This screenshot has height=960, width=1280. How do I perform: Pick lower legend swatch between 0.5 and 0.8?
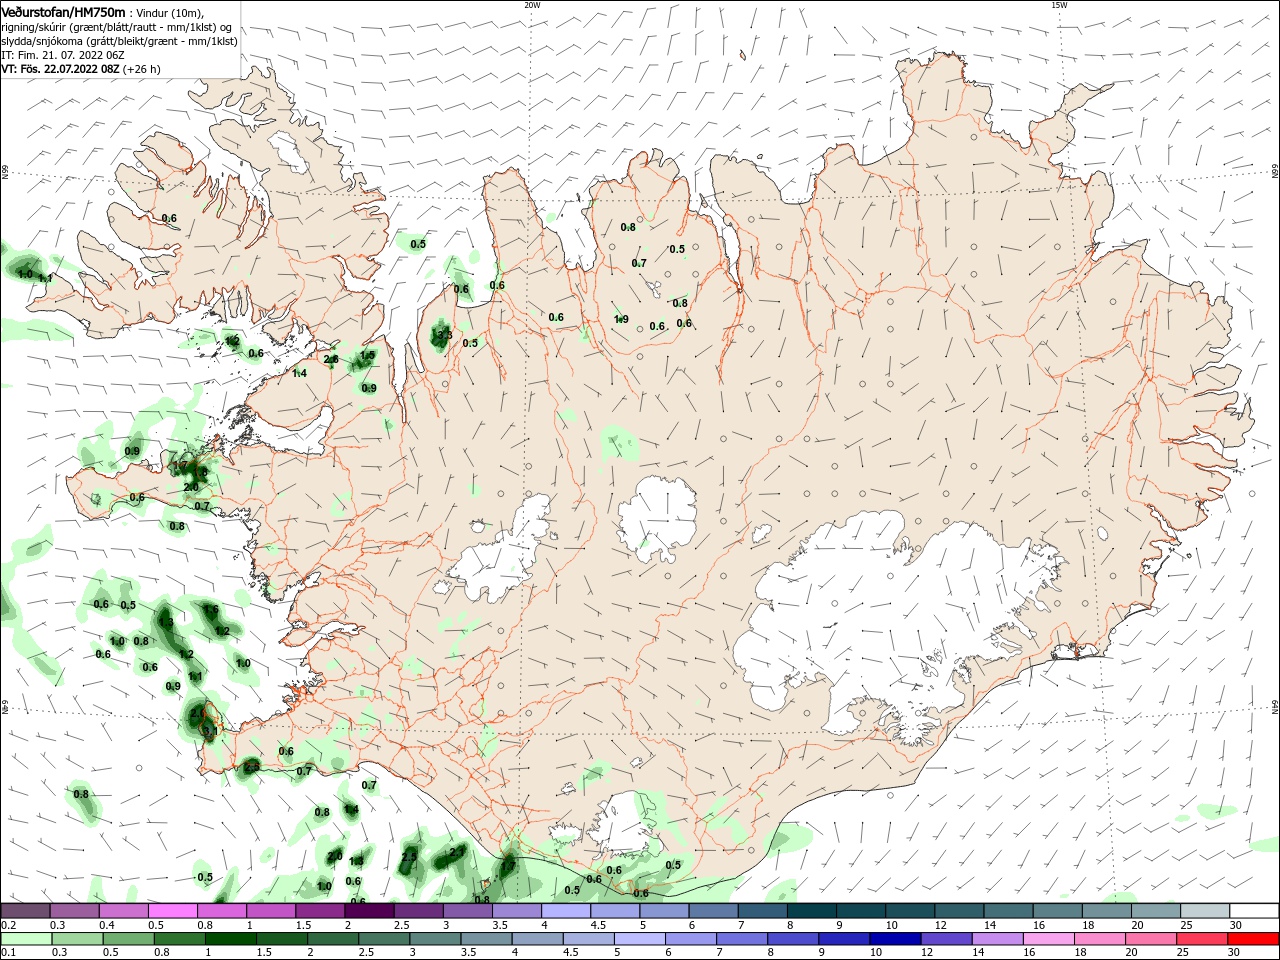[128, 939]
